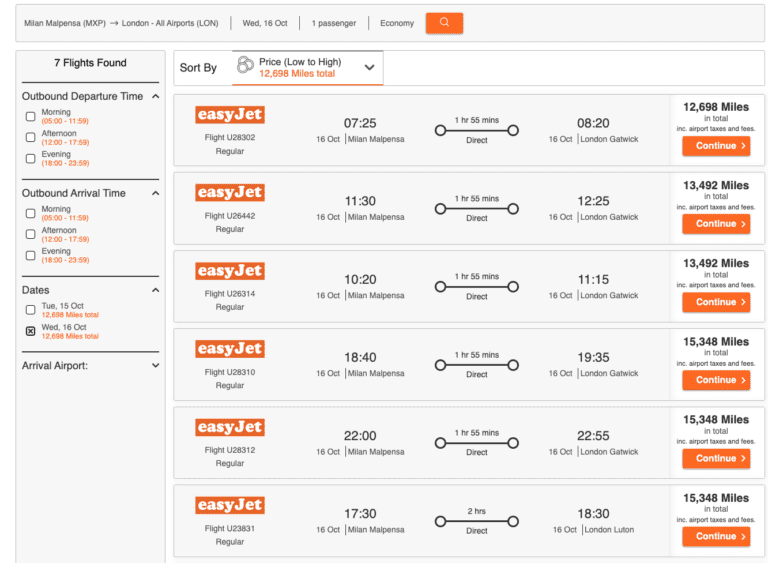
Task: Click the Economy cabin class field
Action: click(x=397, y=23)
